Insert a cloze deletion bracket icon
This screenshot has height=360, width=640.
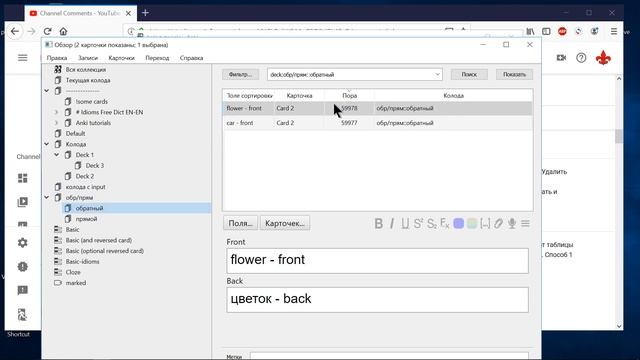pos(485,223)
